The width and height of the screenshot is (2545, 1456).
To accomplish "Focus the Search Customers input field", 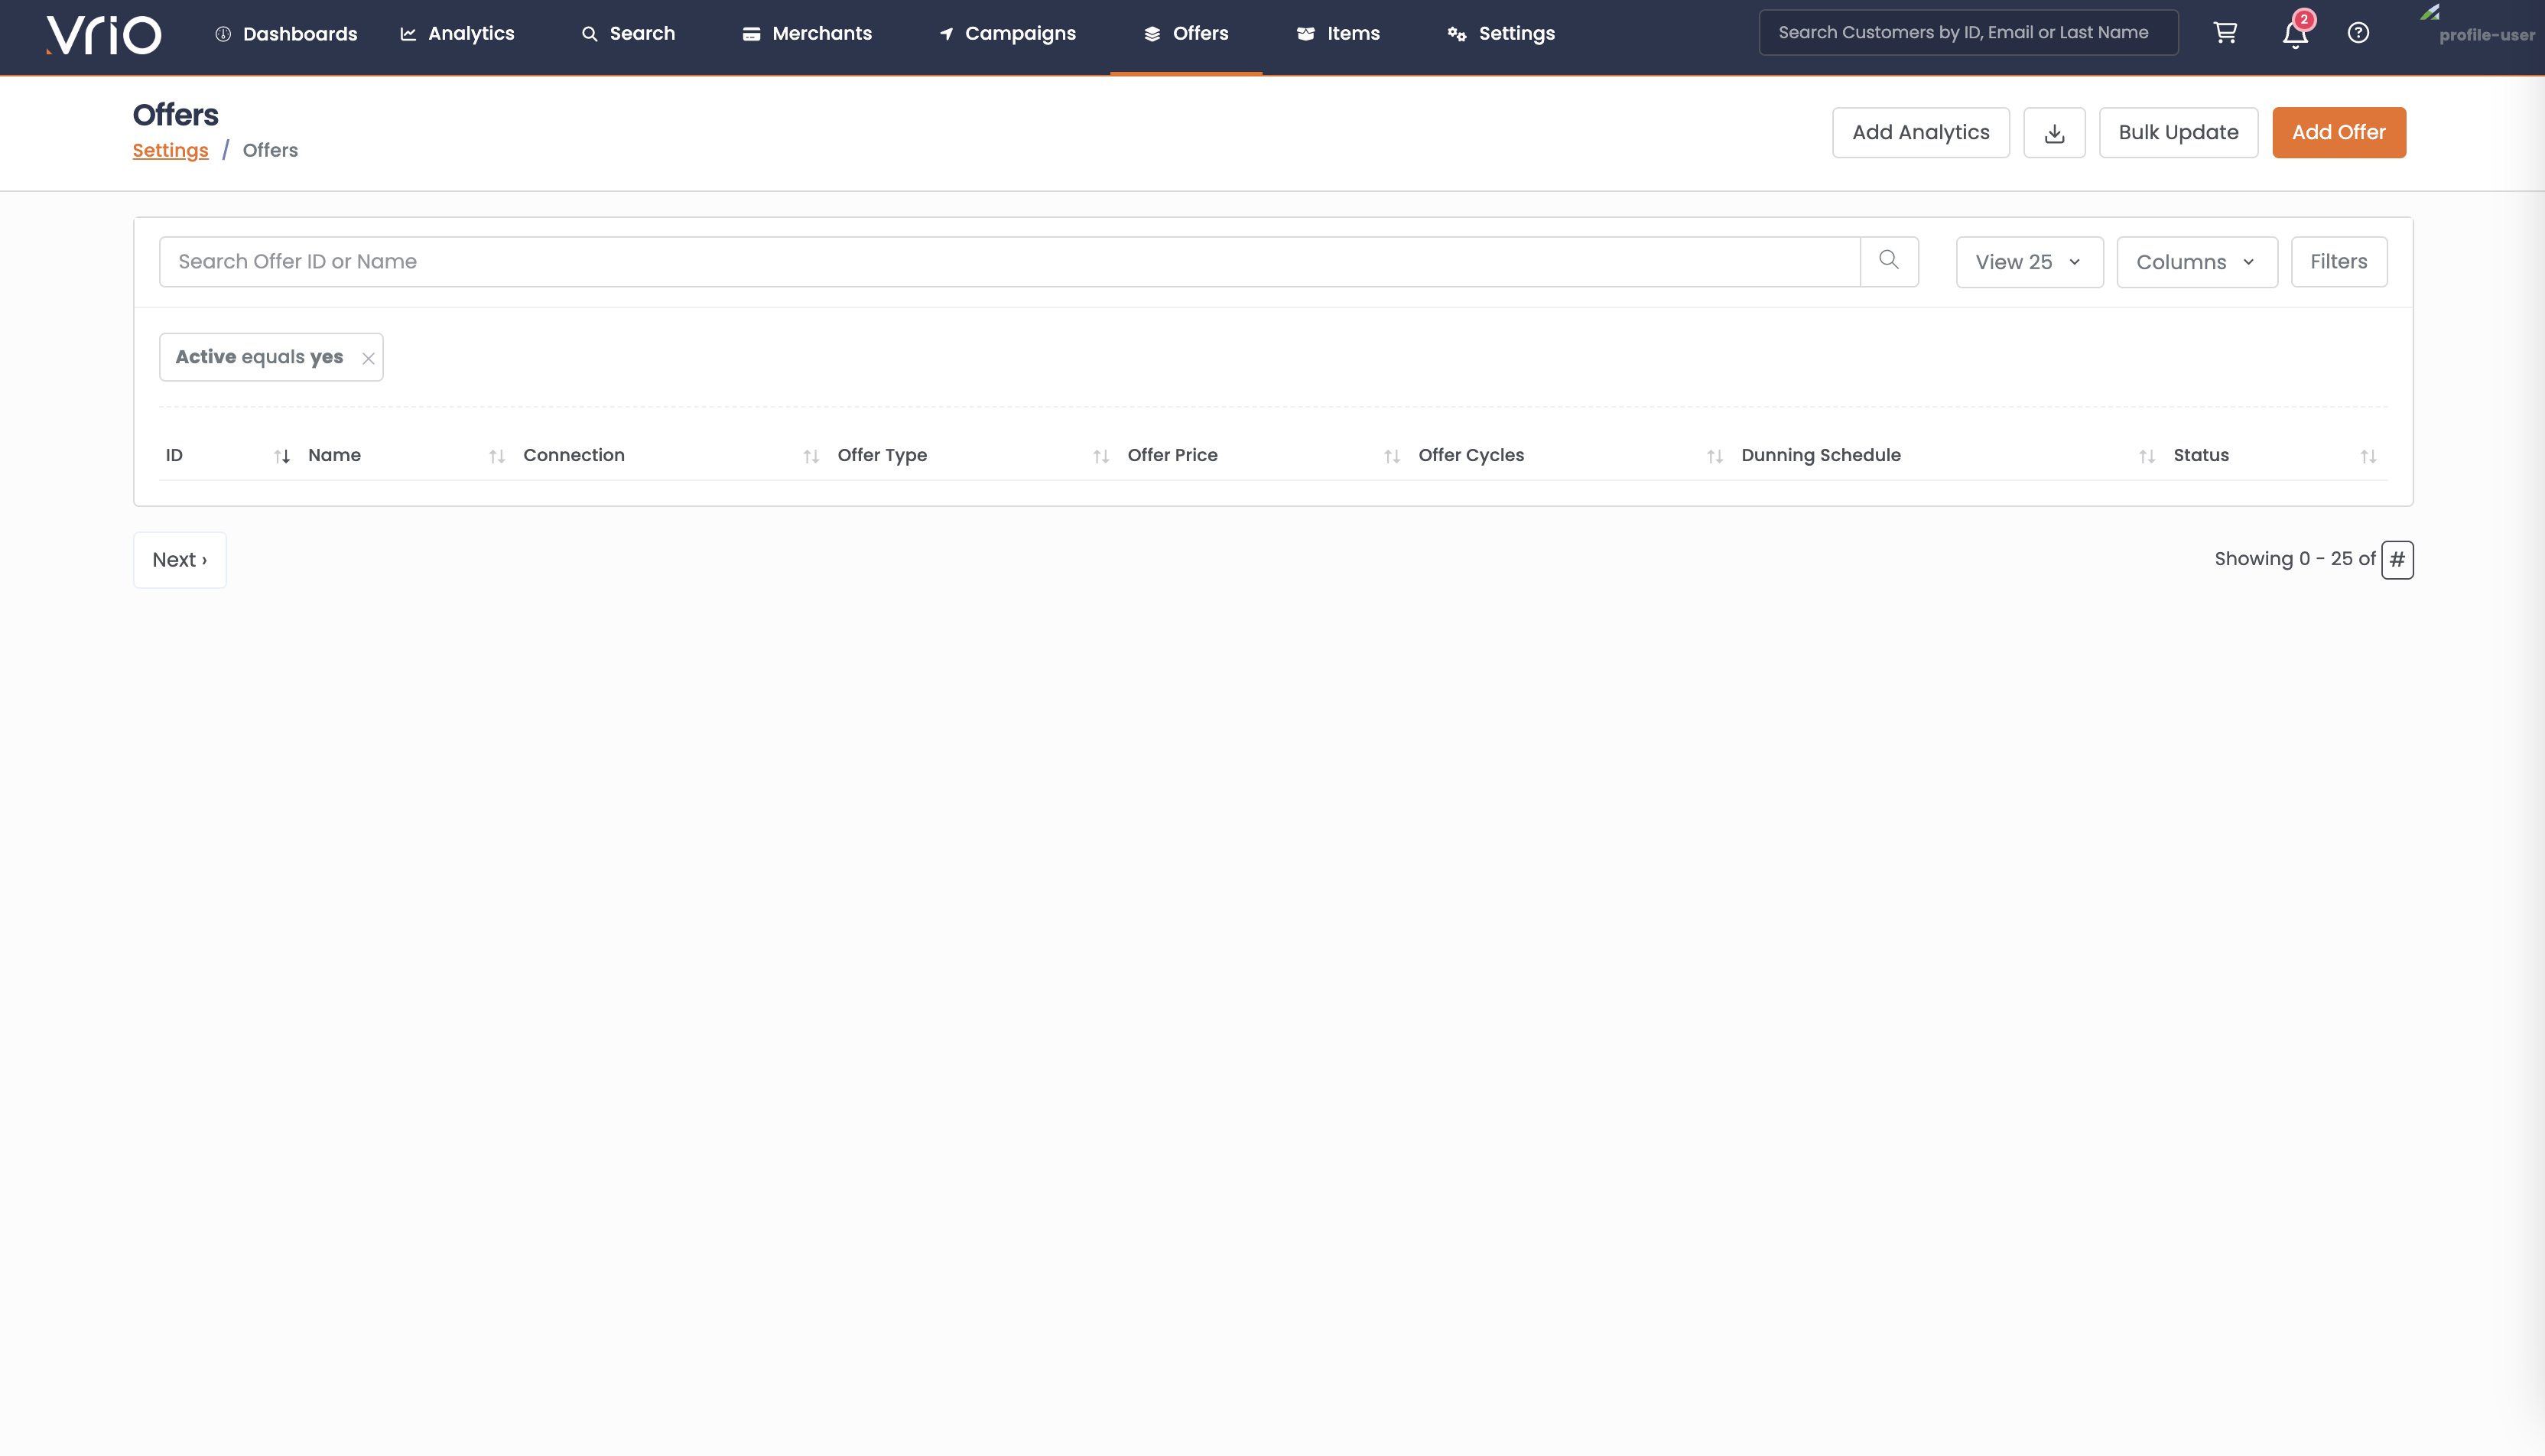I will point(1968,33).
